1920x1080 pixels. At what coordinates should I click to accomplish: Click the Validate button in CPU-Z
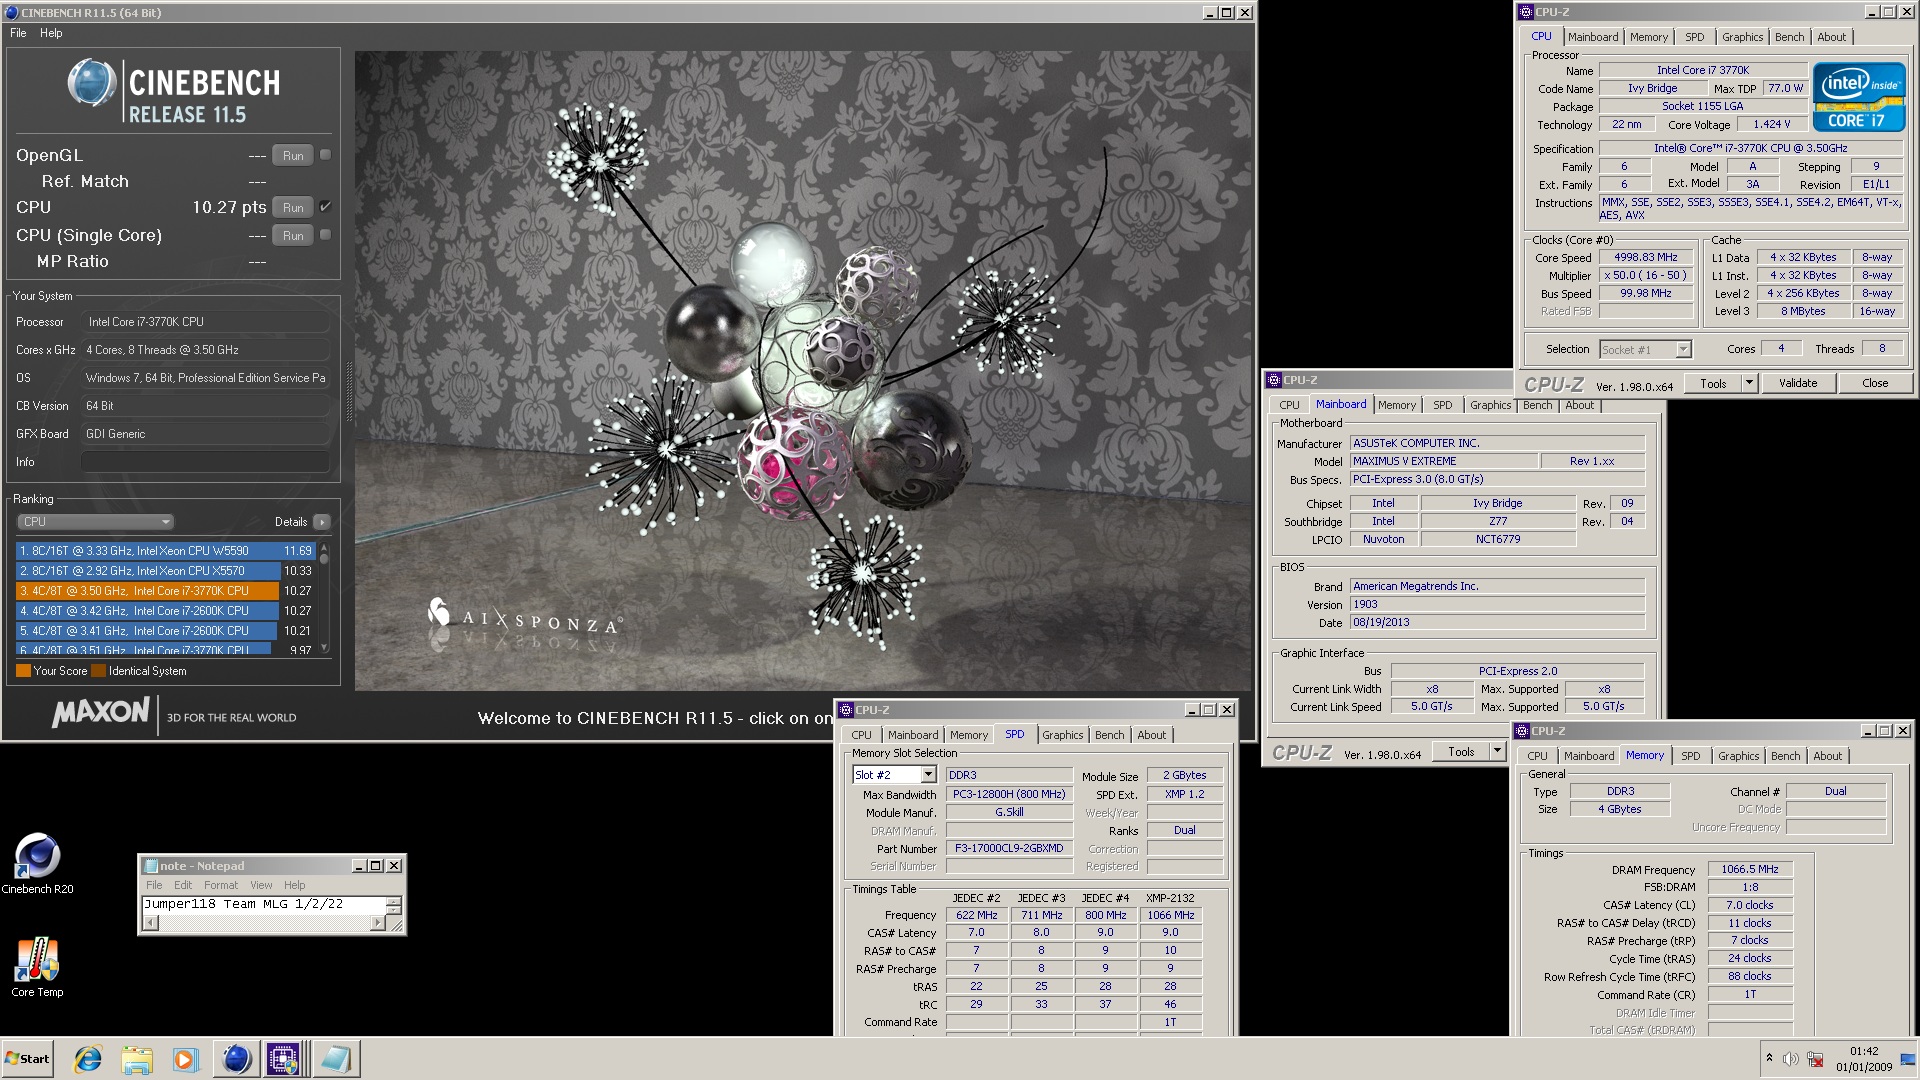click(x=1797, y=383)
